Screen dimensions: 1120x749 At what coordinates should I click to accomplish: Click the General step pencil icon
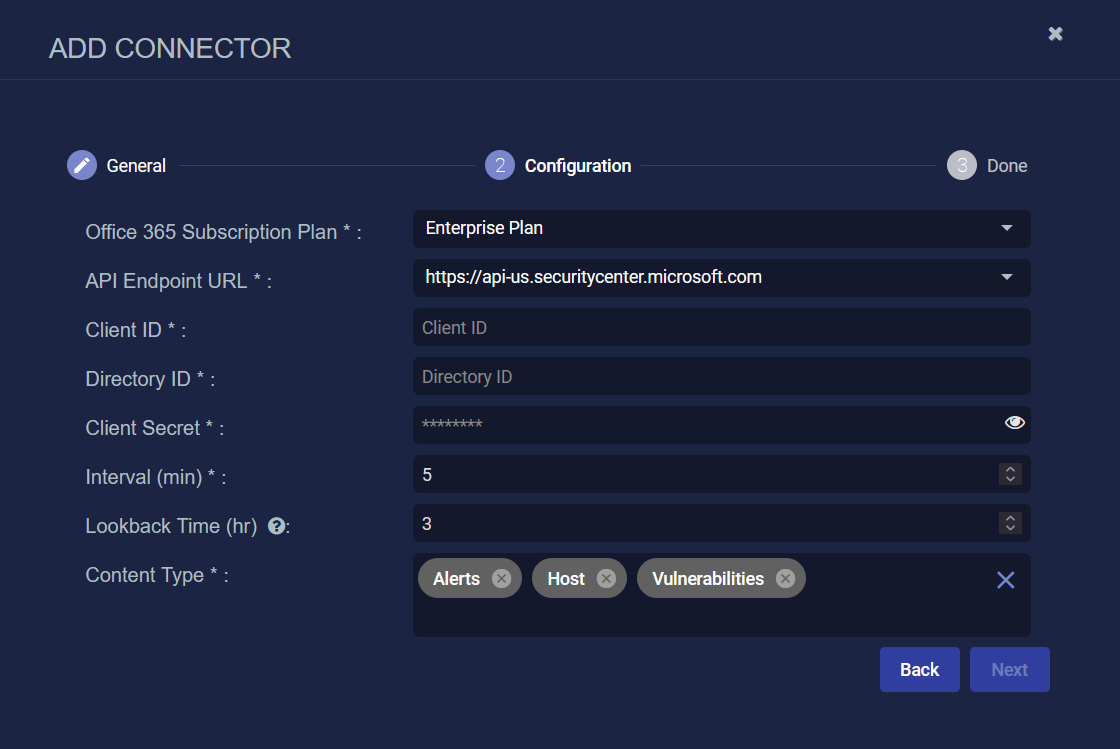82,166
